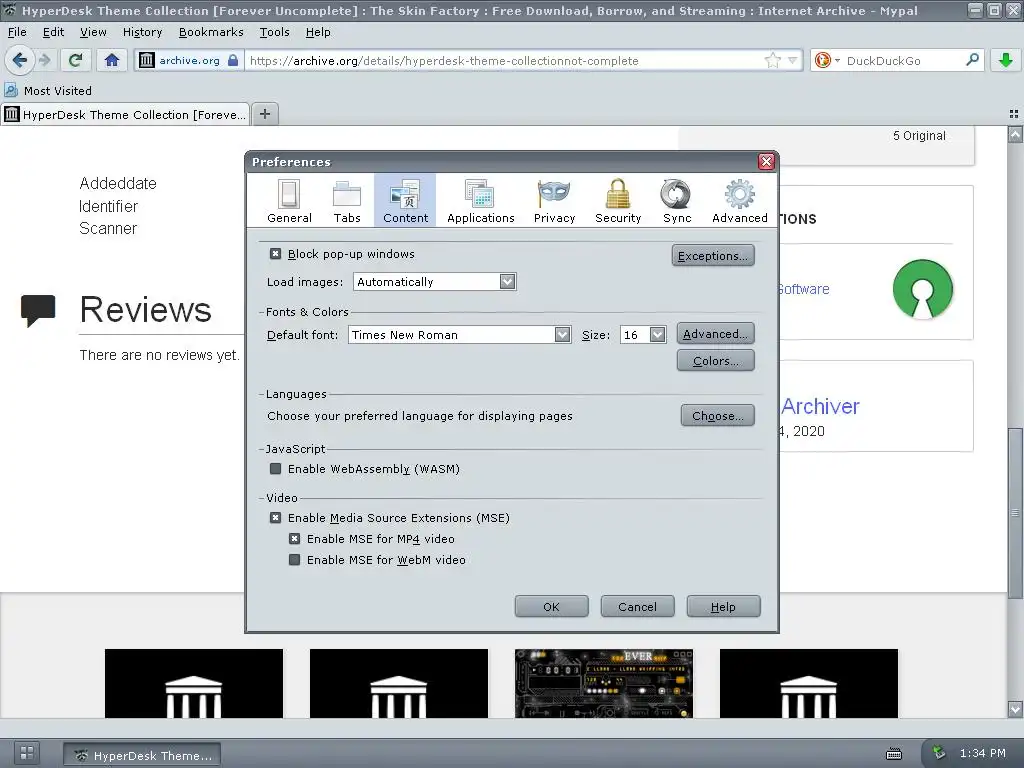Open a new tab with plus button
The height and width of the screenshot is (768, 1024).
(x=264, y=114)
